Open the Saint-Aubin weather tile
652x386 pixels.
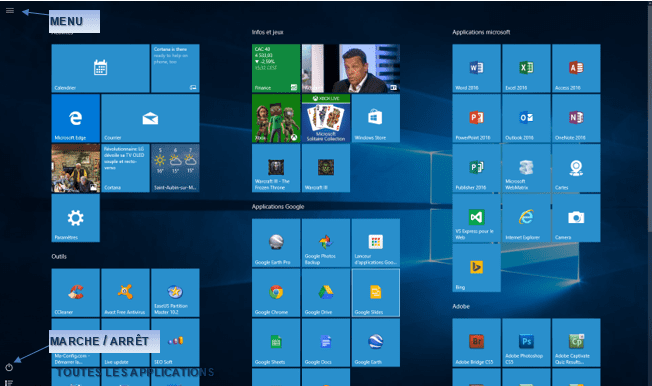pyautogui.click(x=175, y=168)
